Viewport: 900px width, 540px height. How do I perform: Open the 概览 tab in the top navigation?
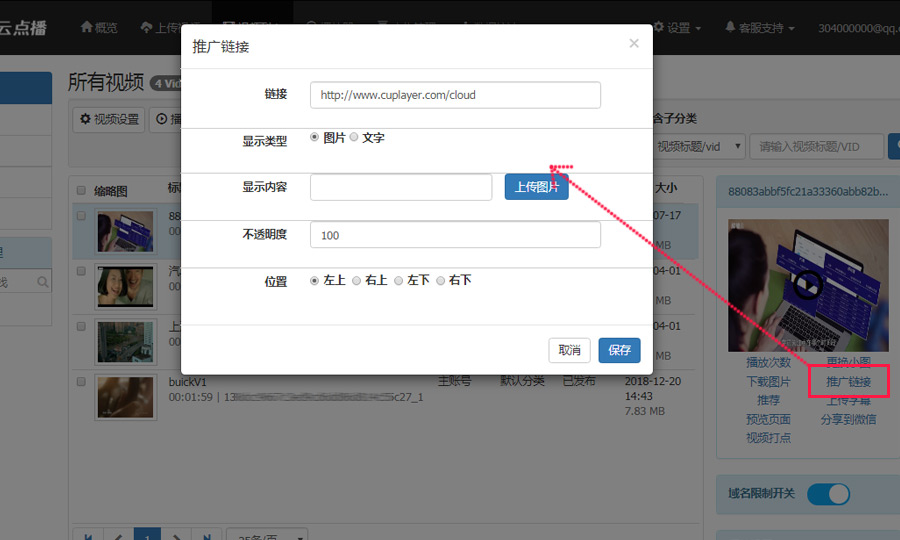click(x=99, y=28)
